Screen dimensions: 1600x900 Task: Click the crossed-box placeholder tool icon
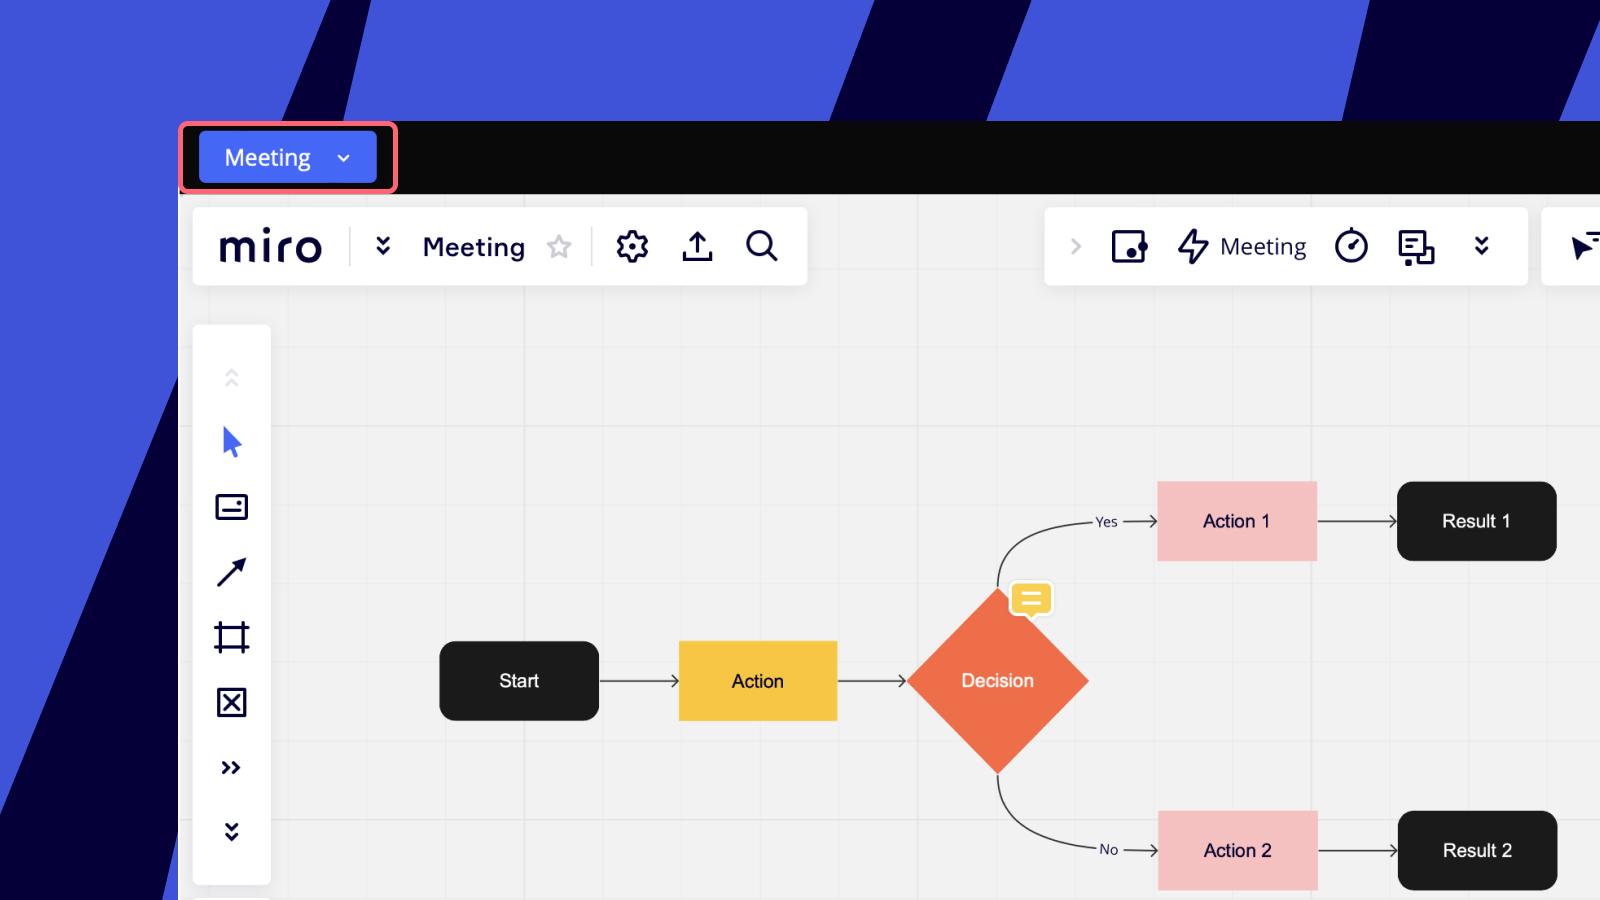pyautogui.click(x=232, y=703)
